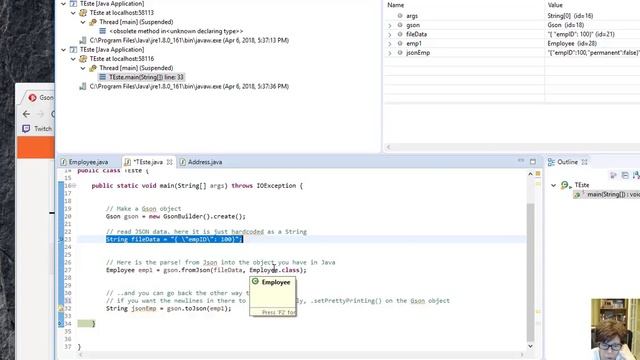Switch to the Address.java editor tab

(201, 162)
